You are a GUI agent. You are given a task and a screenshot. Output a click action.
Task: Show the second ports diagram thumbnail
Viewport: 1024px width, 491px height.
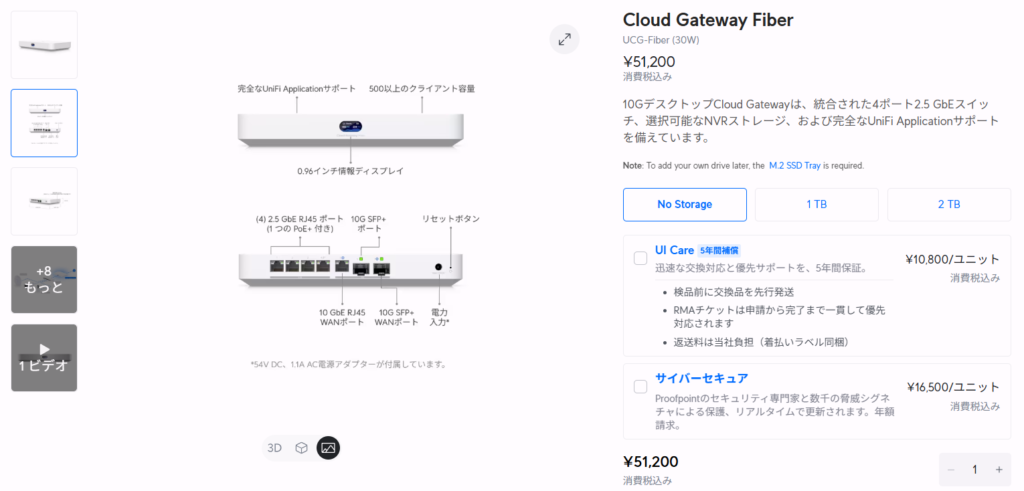tap(44, 123)
